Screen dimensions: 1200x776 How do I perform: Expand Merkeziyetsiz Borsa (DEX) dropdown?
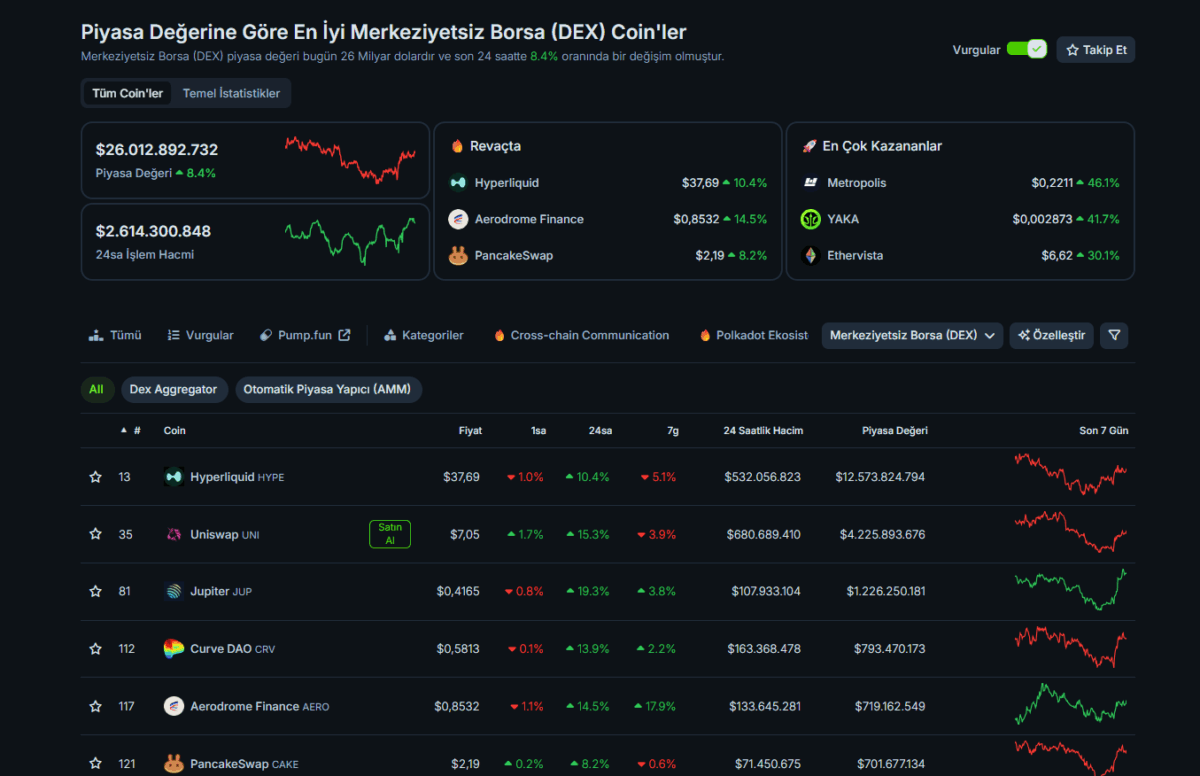click(x=912, y=335)
